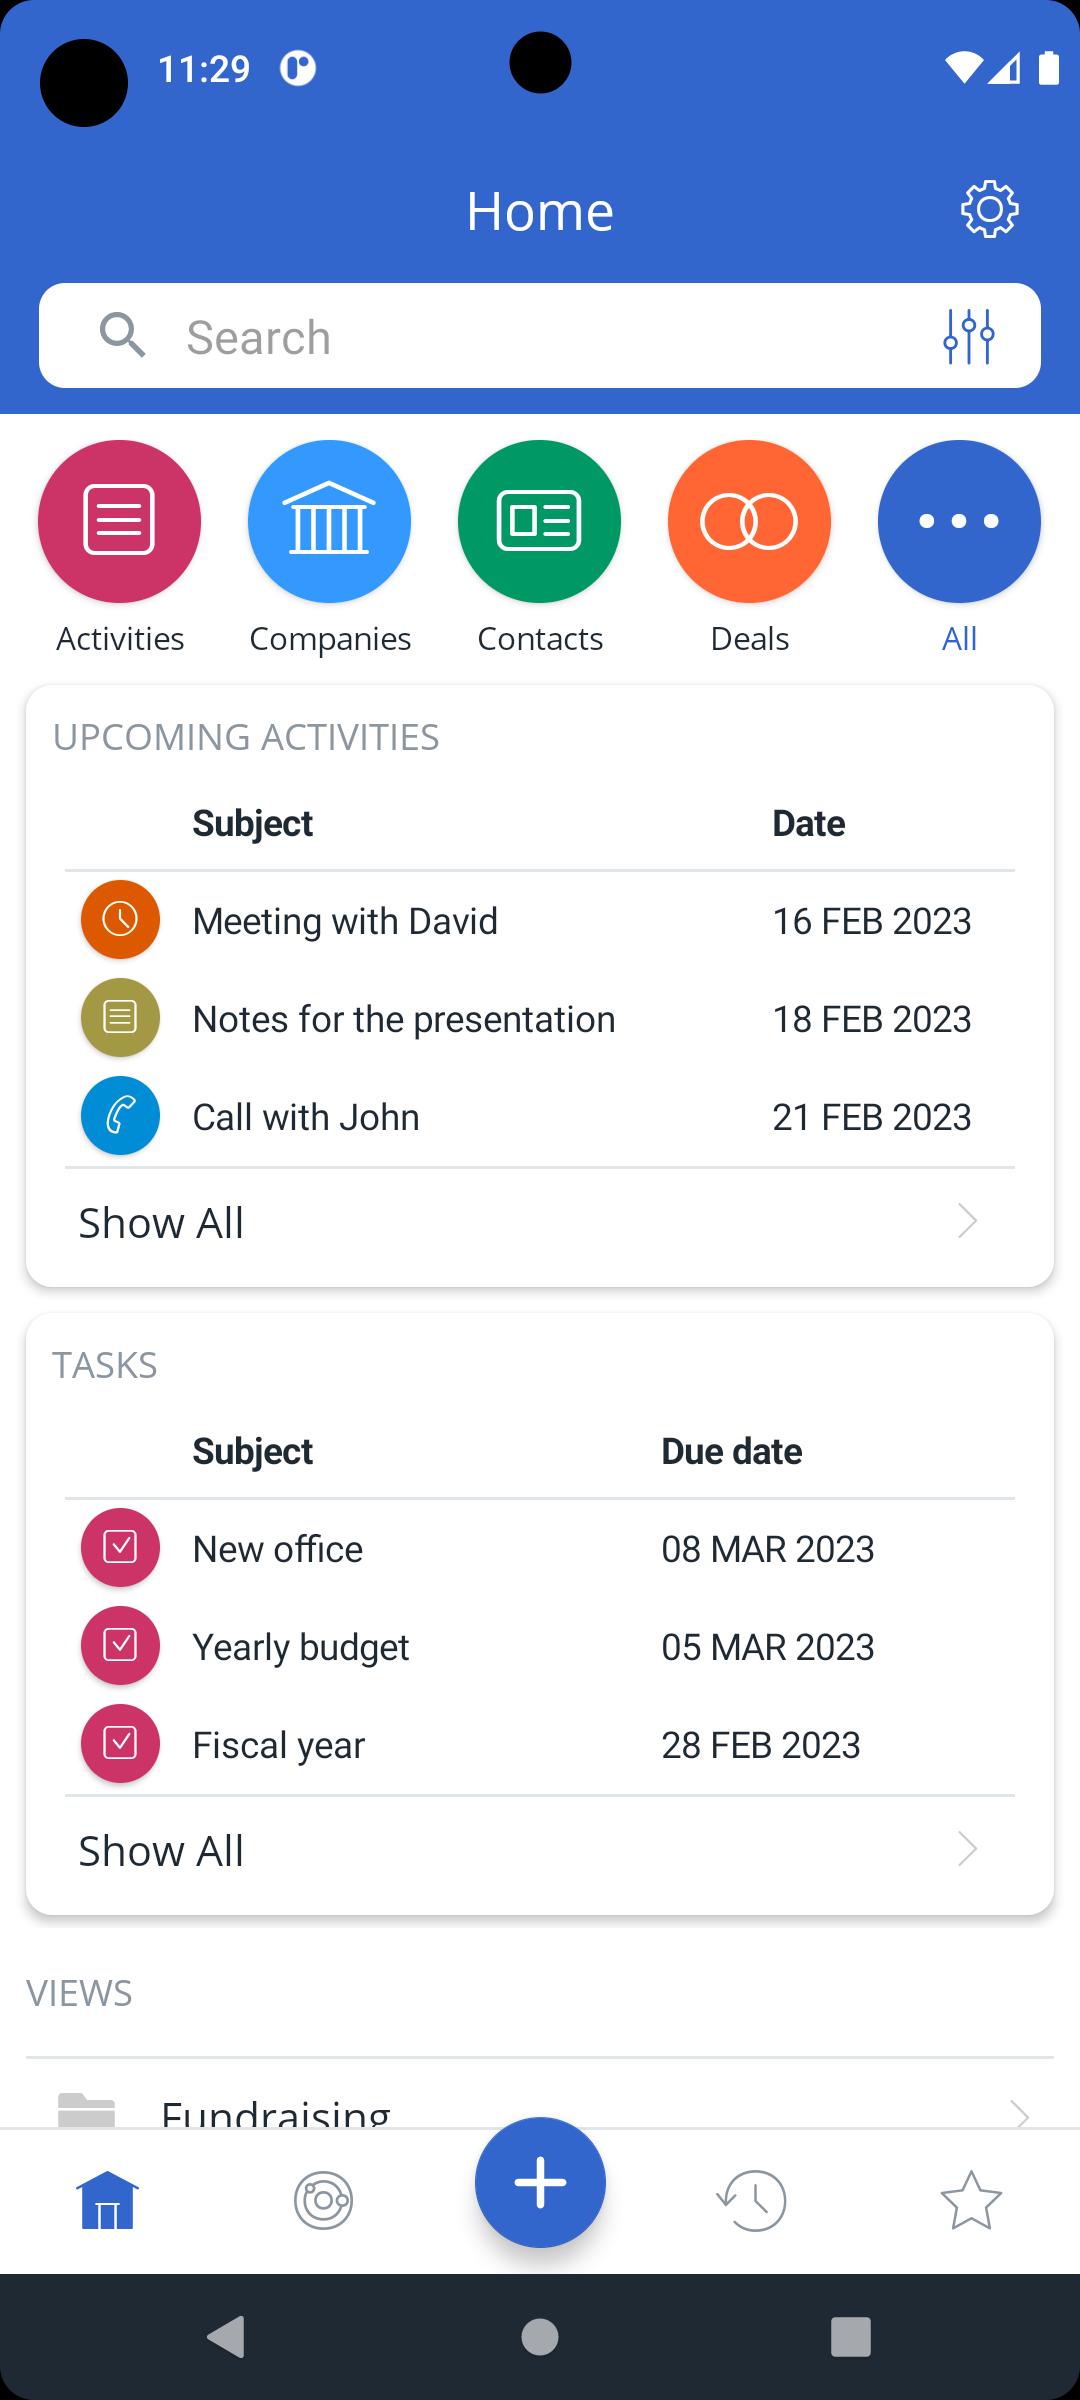Tap the New office task checkbox icon
1080x2400 pixels.
tap(120, 1548)
